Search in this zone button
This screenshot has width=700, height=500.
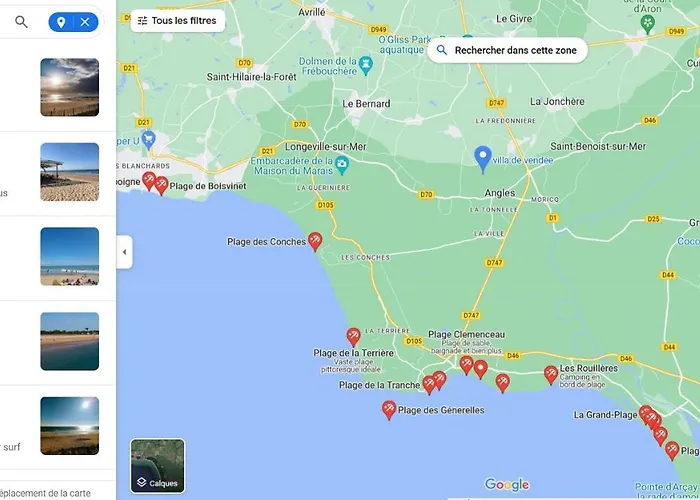click(507, 50)
